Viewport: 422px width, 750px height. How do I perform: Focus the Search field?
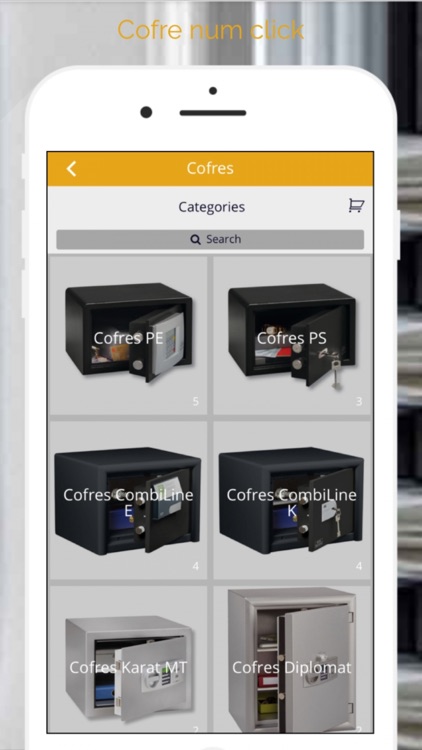(210, 240)
